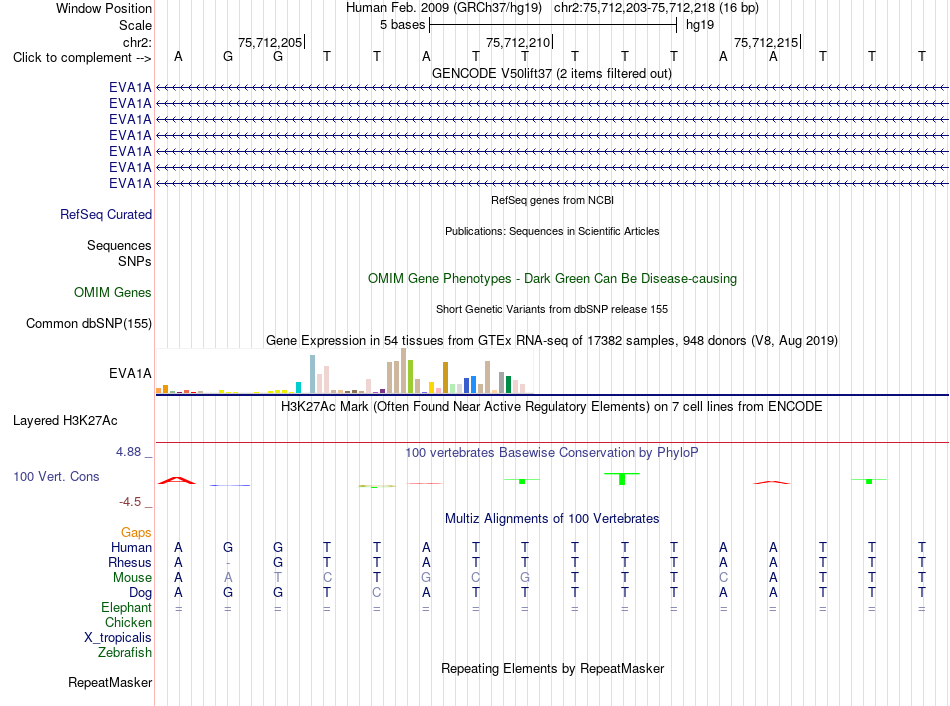This screenshot has height=706, width=950.
Task: Click 'Publications: Sequences in Scientific Articles' title
Action: coord(552,231)
